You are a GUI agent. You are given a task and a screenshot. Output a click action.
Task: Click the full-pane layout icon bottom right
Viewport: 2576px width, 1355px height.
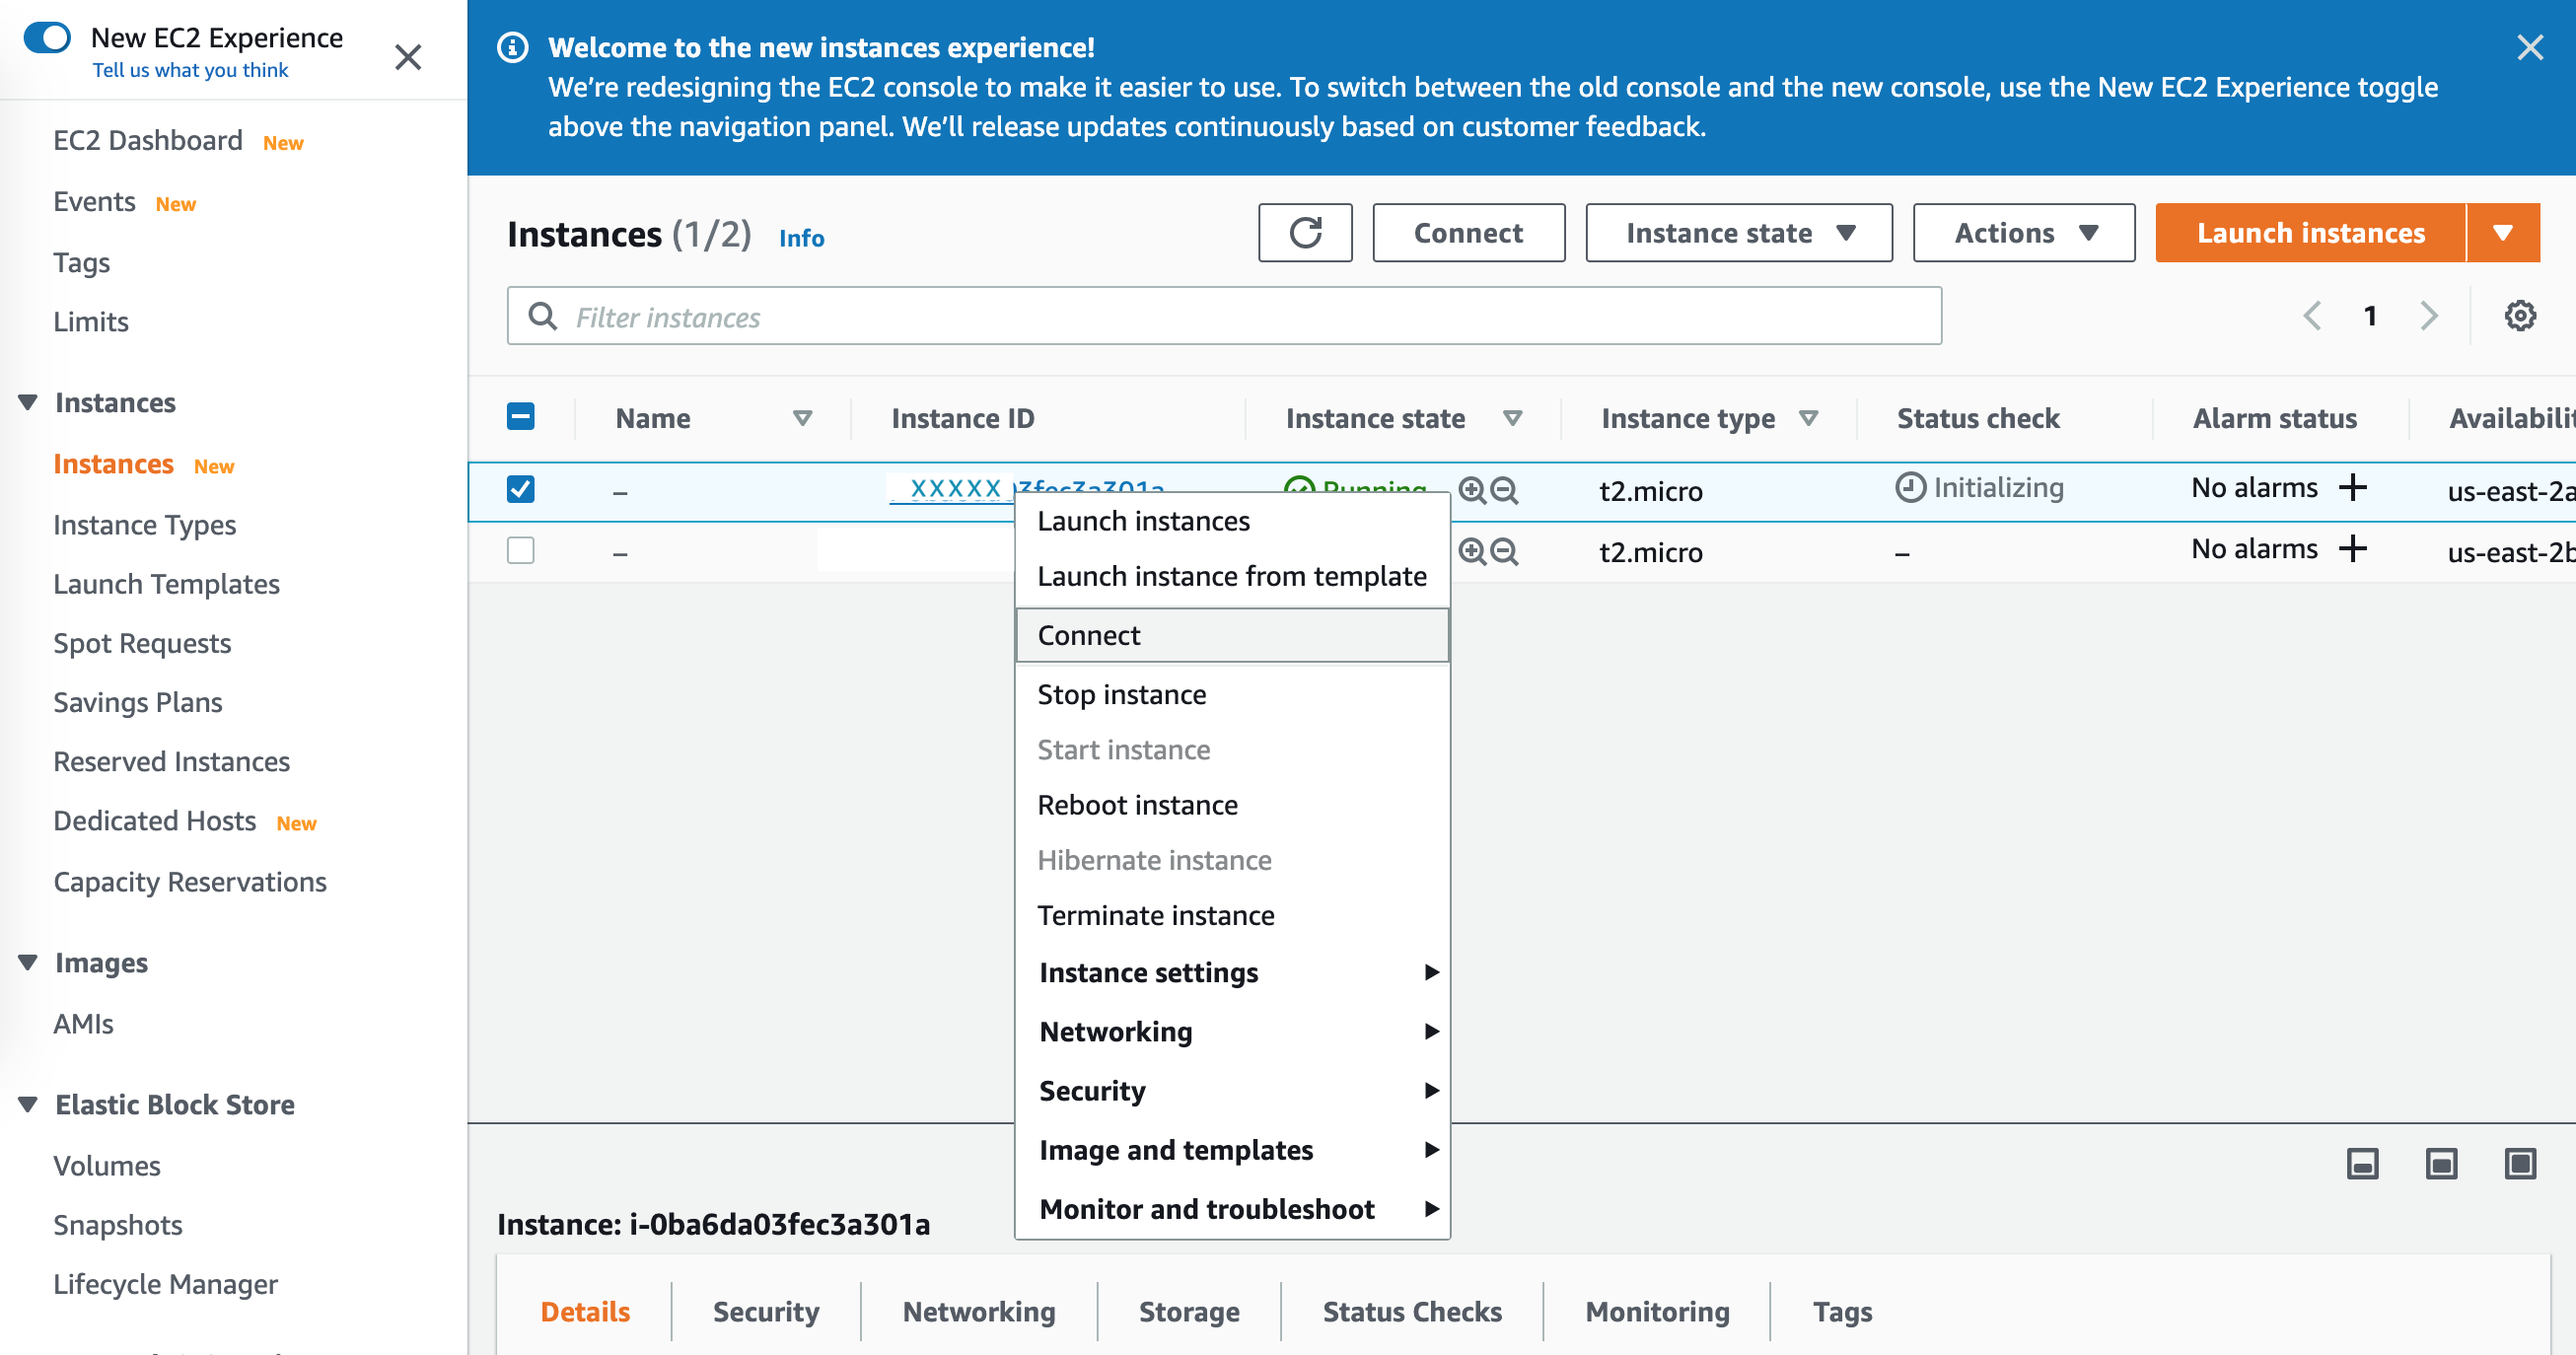pos(2518,1164)
